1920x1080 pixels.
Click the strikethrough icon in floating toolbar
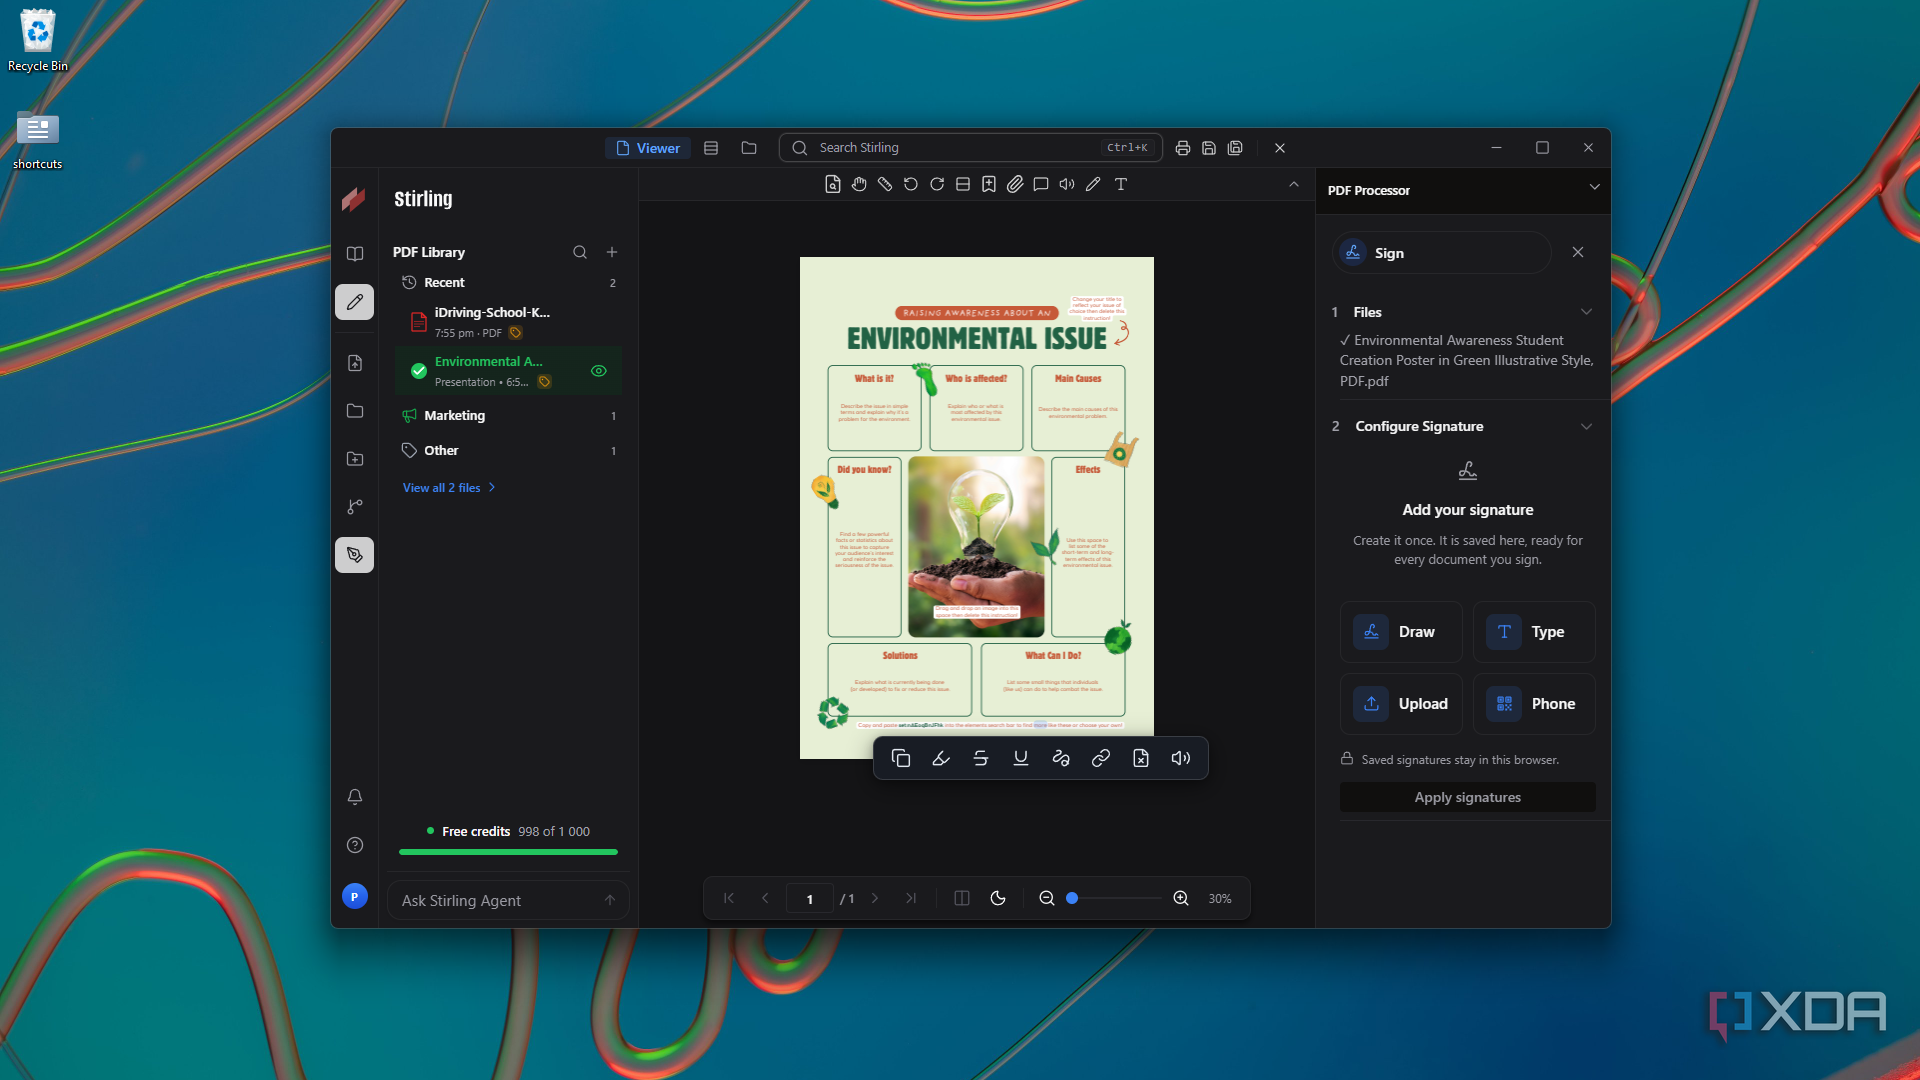[981, 758]
